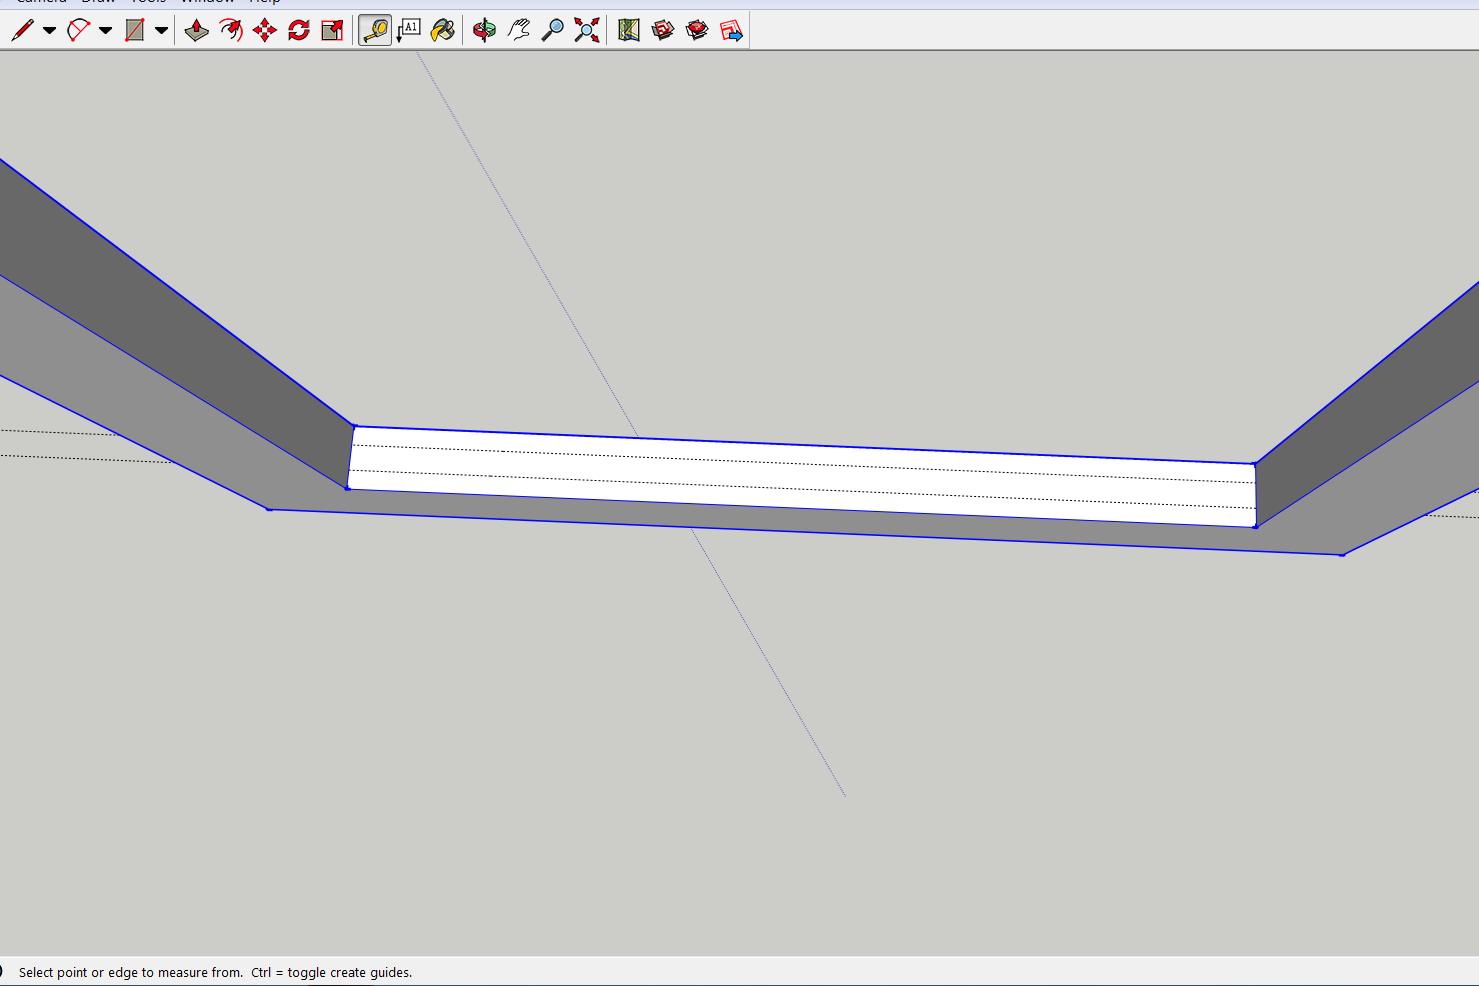Activate the Orbit camera tool
The width and height of the screenshot is (1479, 986).
click(485, 30)
